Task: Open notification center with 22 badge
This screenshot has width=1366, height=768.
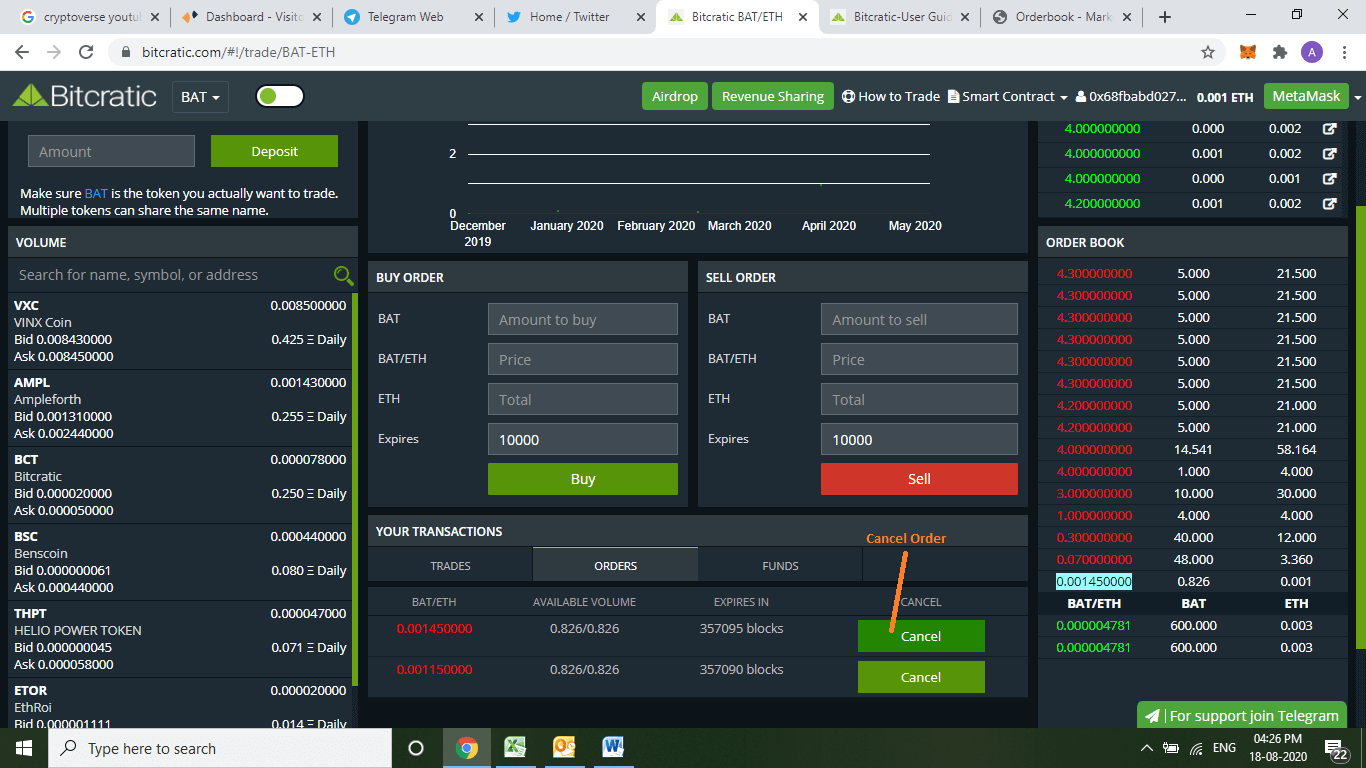Action: coord(1336,749)
